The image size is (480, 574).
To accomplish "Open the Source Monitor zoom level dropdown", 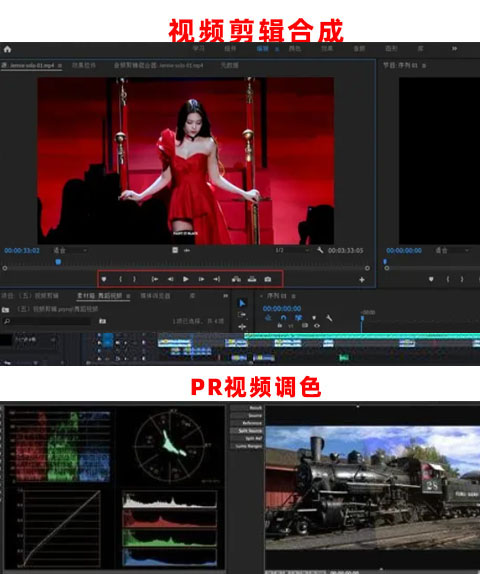I will click(x=70, y=250).
